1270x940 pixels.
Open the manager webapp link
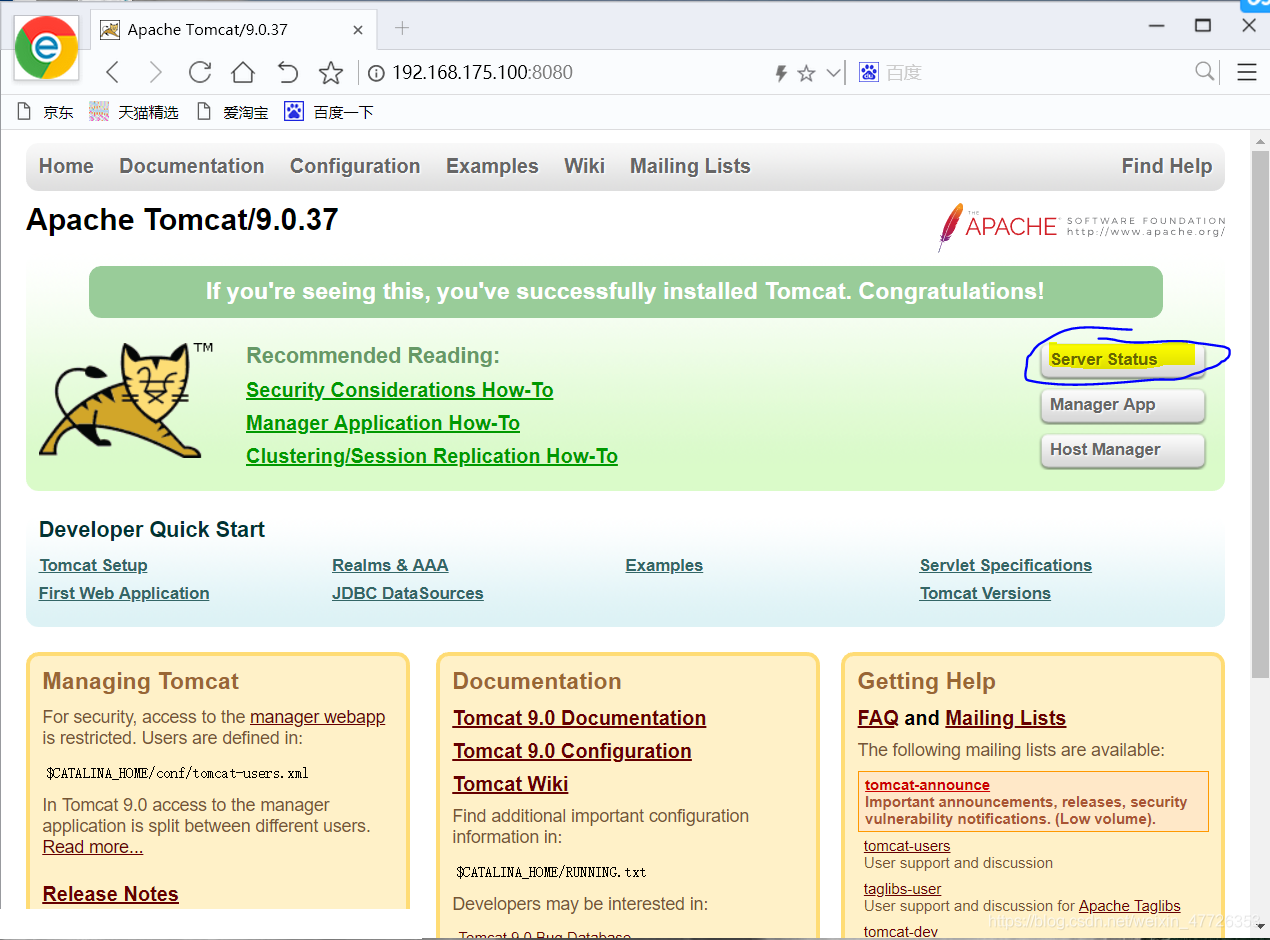tap(317, 717)
